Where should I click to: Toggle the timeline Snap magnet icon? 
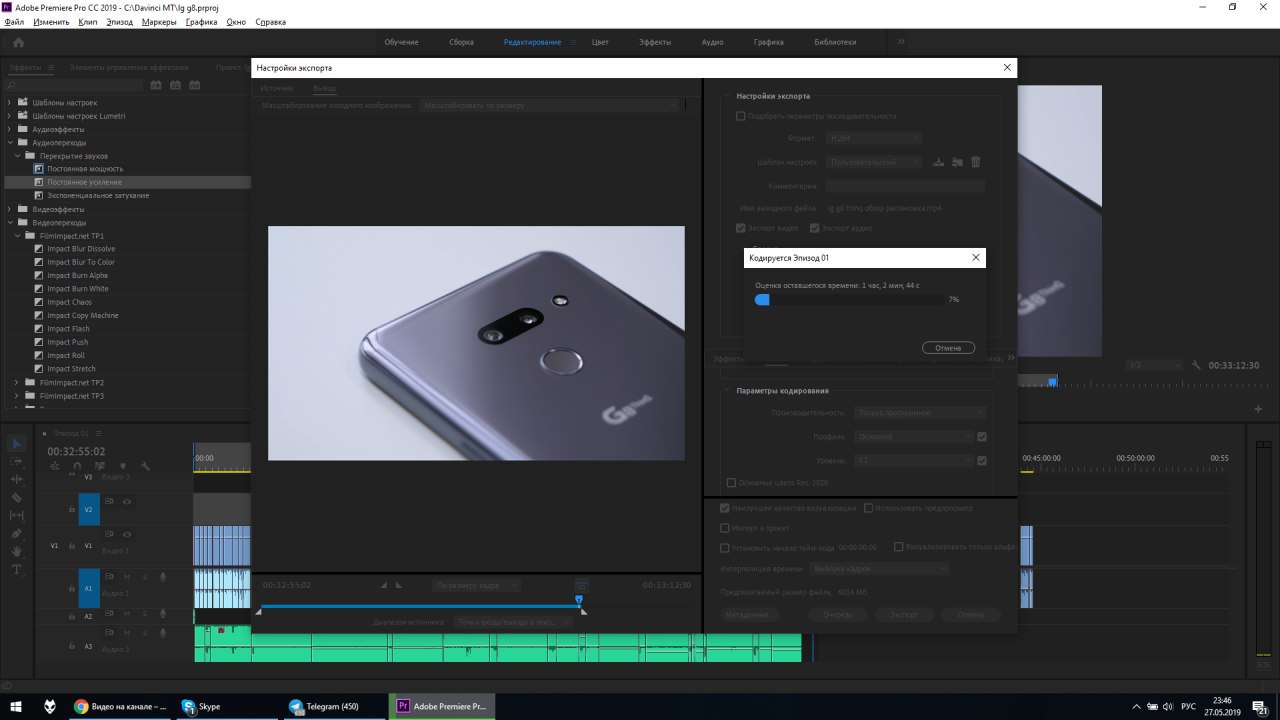[77, 466]
